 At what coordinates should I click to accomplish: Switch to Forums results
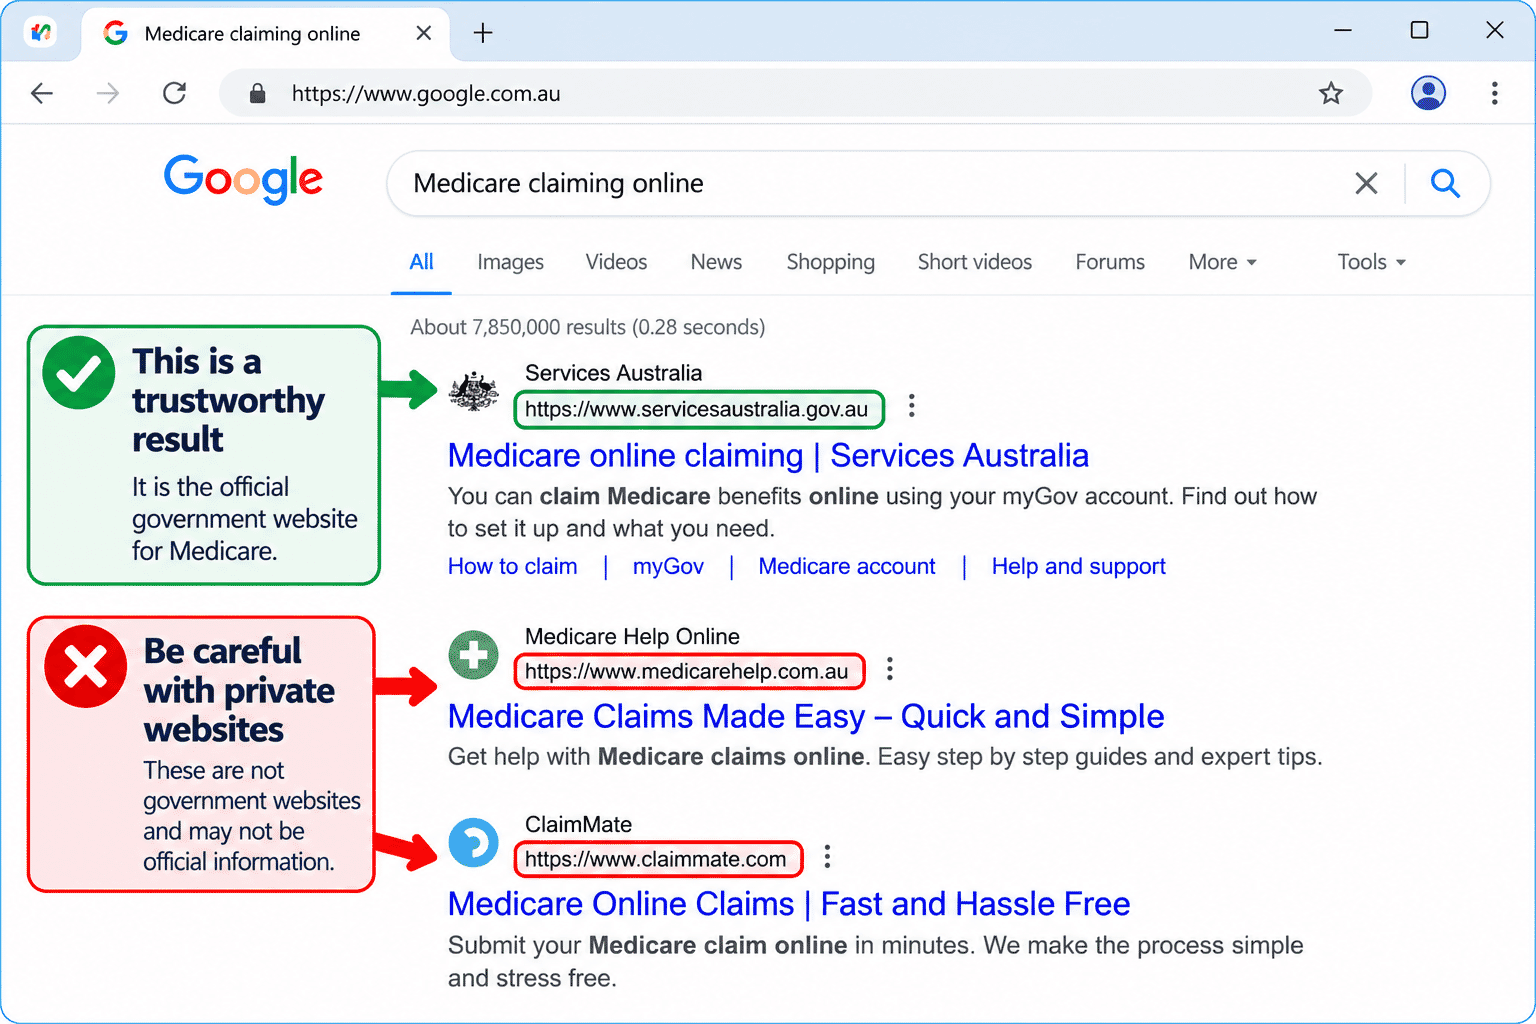[x=1110, y=262]
